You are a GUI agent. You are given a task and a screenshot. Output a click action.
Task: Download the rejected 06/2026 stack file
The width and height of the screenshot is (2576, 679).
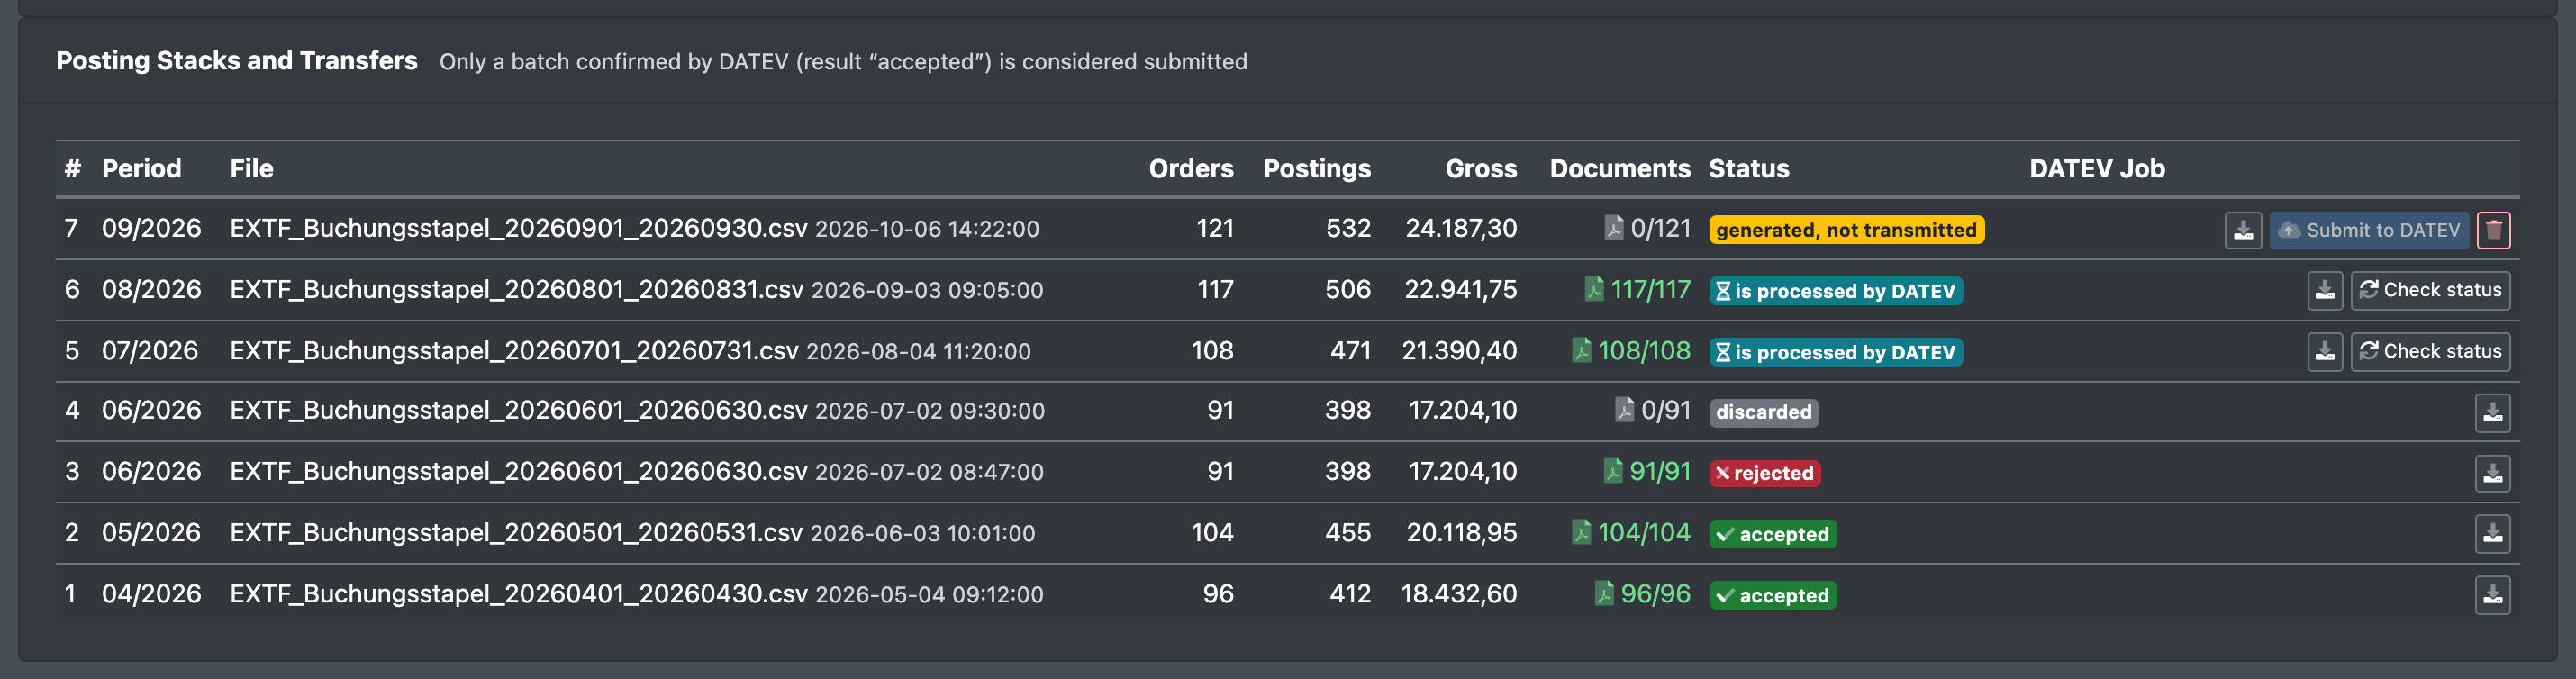click(2492, 474)
